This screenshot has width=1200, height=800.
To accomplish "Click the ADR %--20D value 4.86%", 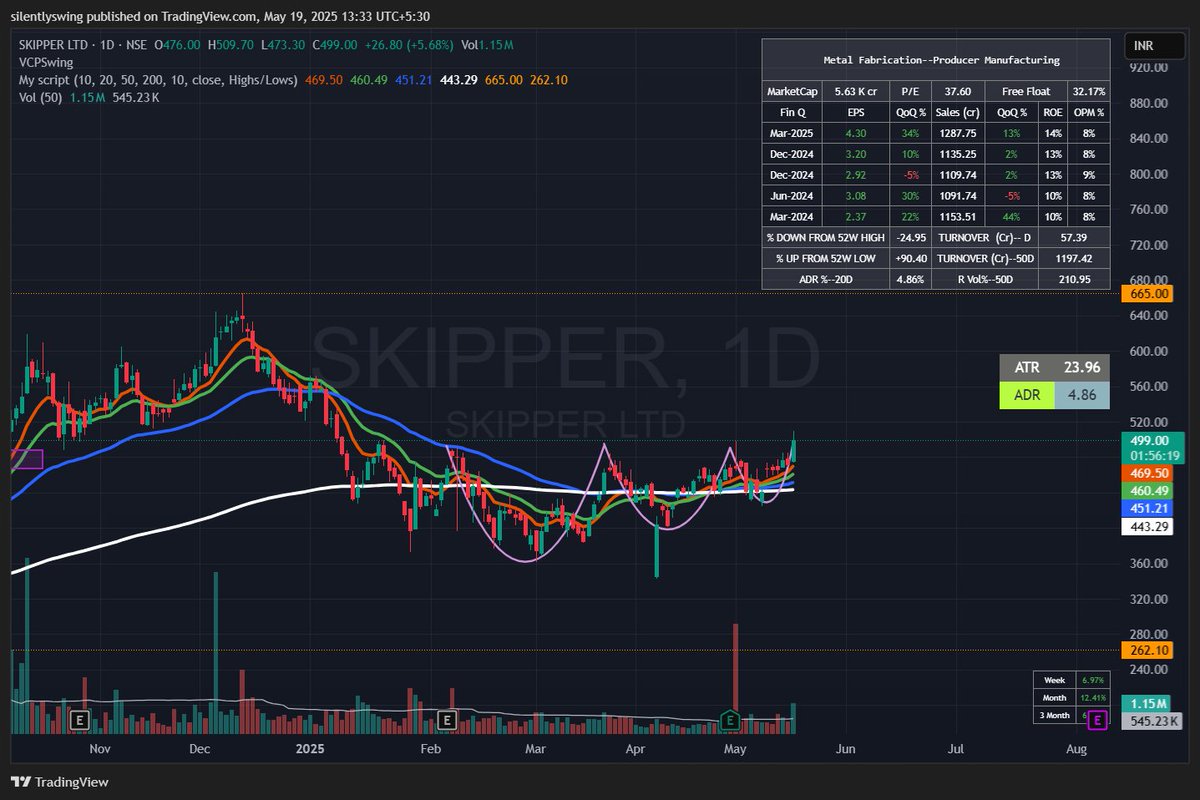I will (x=910, y=280).
